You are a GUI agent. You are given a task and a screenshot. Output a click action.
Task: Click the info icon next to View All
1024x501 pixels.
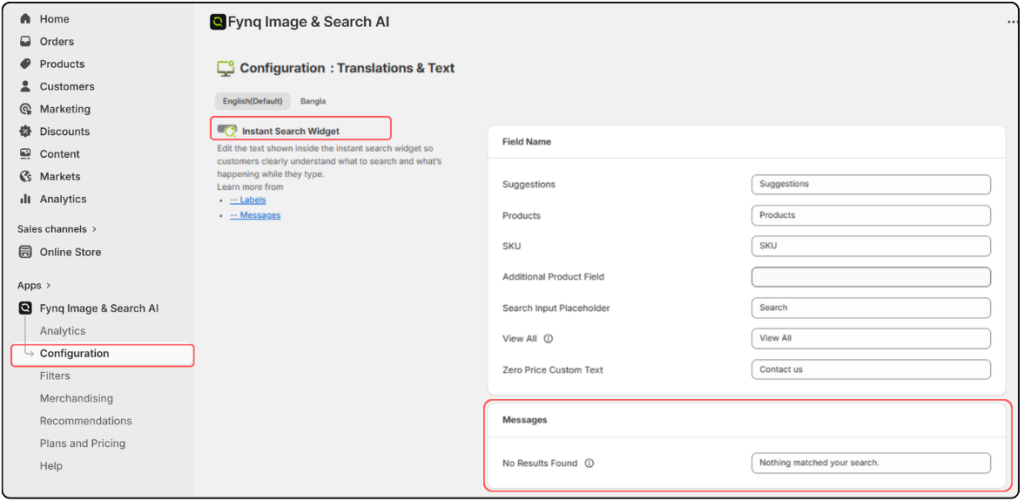(x=549, y=339)
